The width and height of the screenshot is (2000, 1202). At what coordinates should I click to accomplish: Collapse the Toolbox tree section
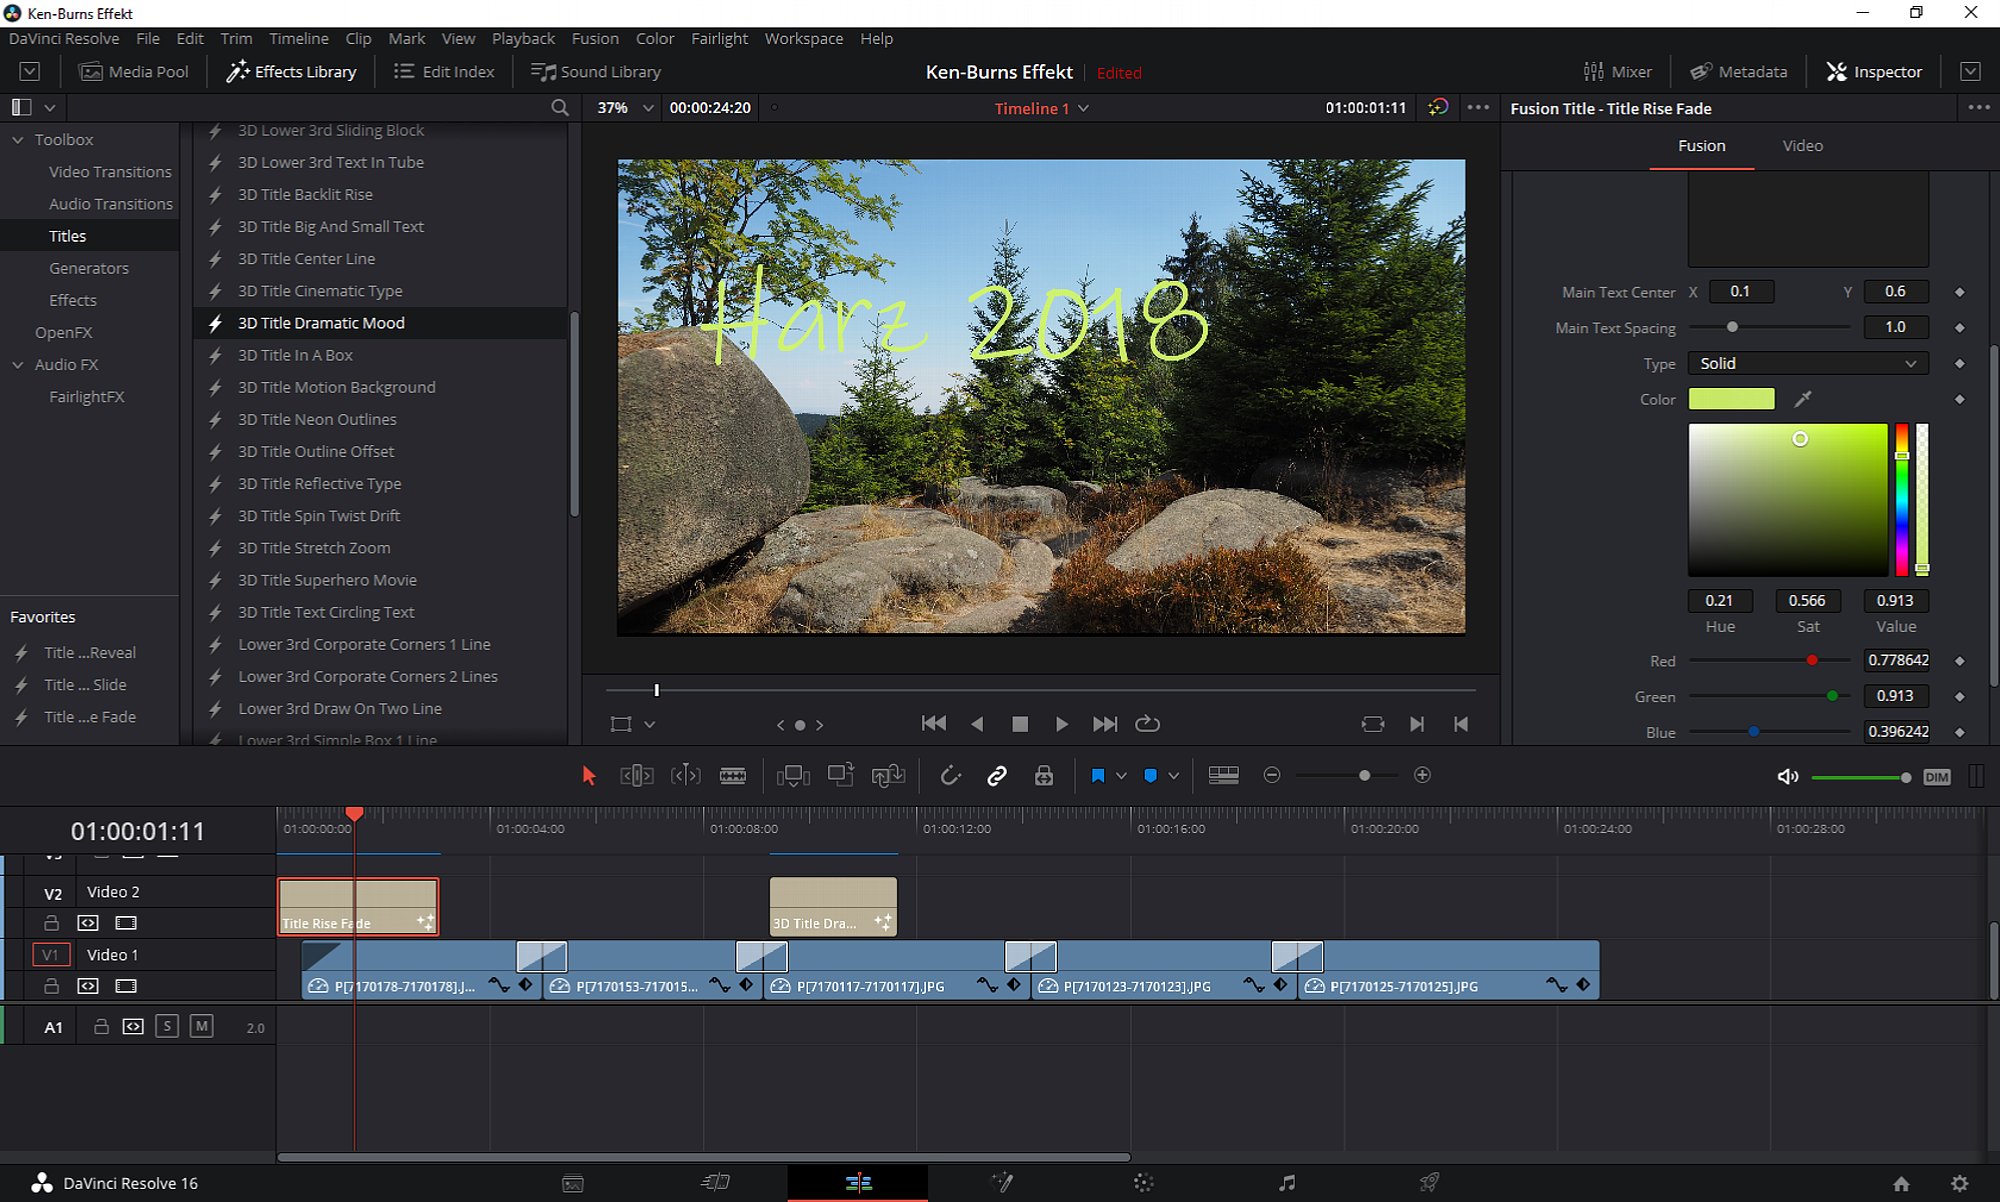[x=18, y=140]
